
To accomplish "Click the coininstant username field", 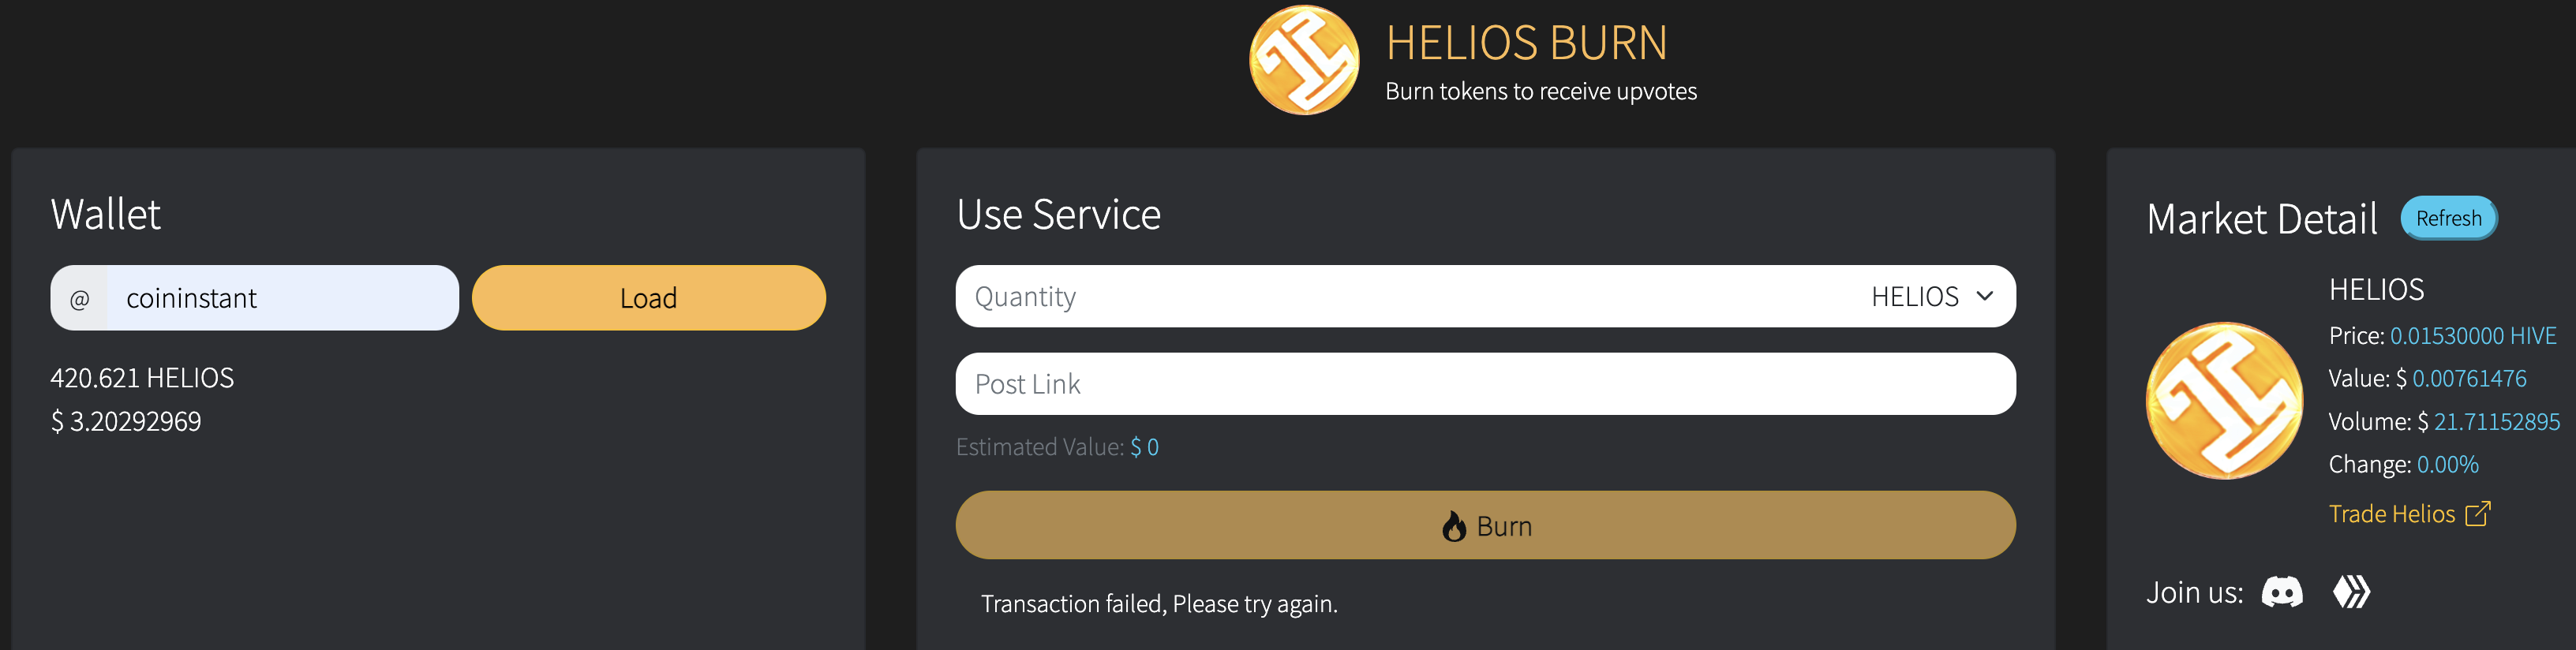I will point(282,298).
